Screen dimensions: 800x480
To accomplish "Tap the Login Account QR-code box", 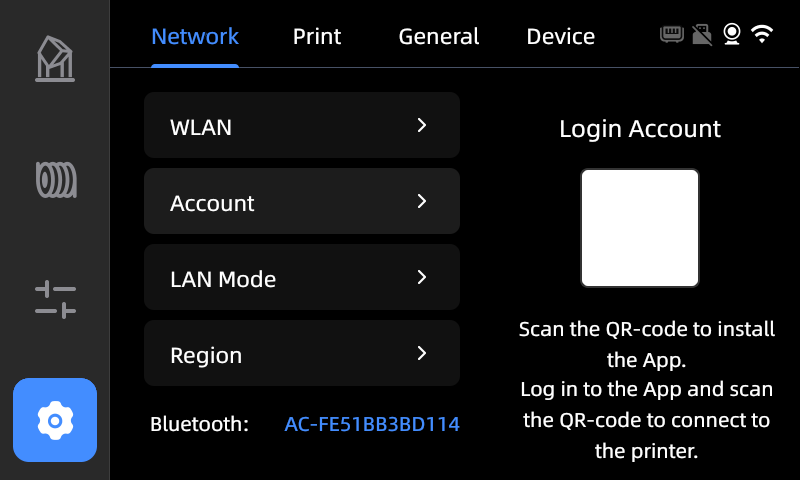I will [640, 228].
